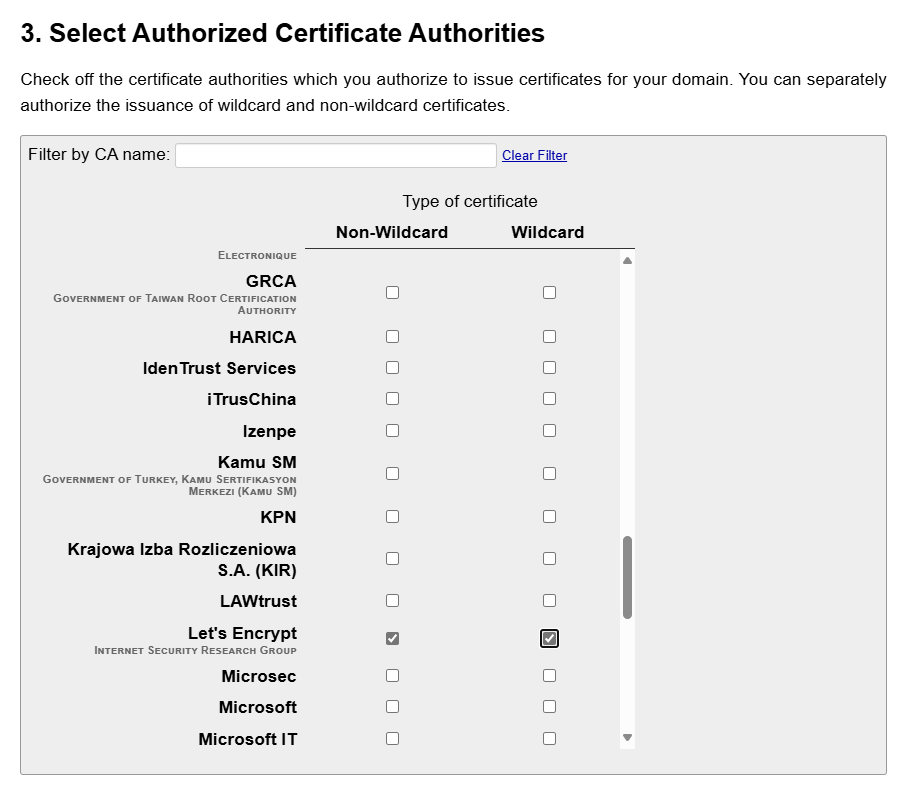Enable KPN for Non-Wildcard certificates
Image resolution: width=905 pixels, height=789 pixels.
392,516
